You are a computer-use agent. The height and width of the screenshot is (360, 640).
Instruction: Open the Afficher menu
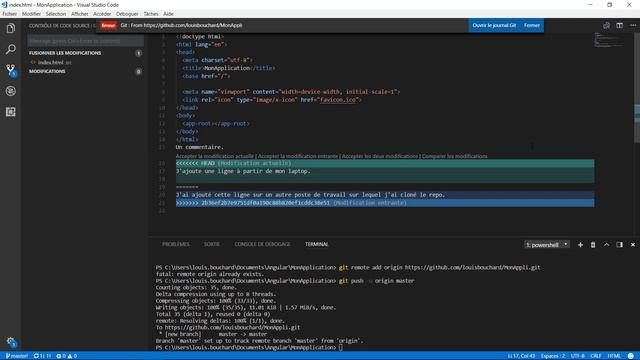[x=80, y=14]
